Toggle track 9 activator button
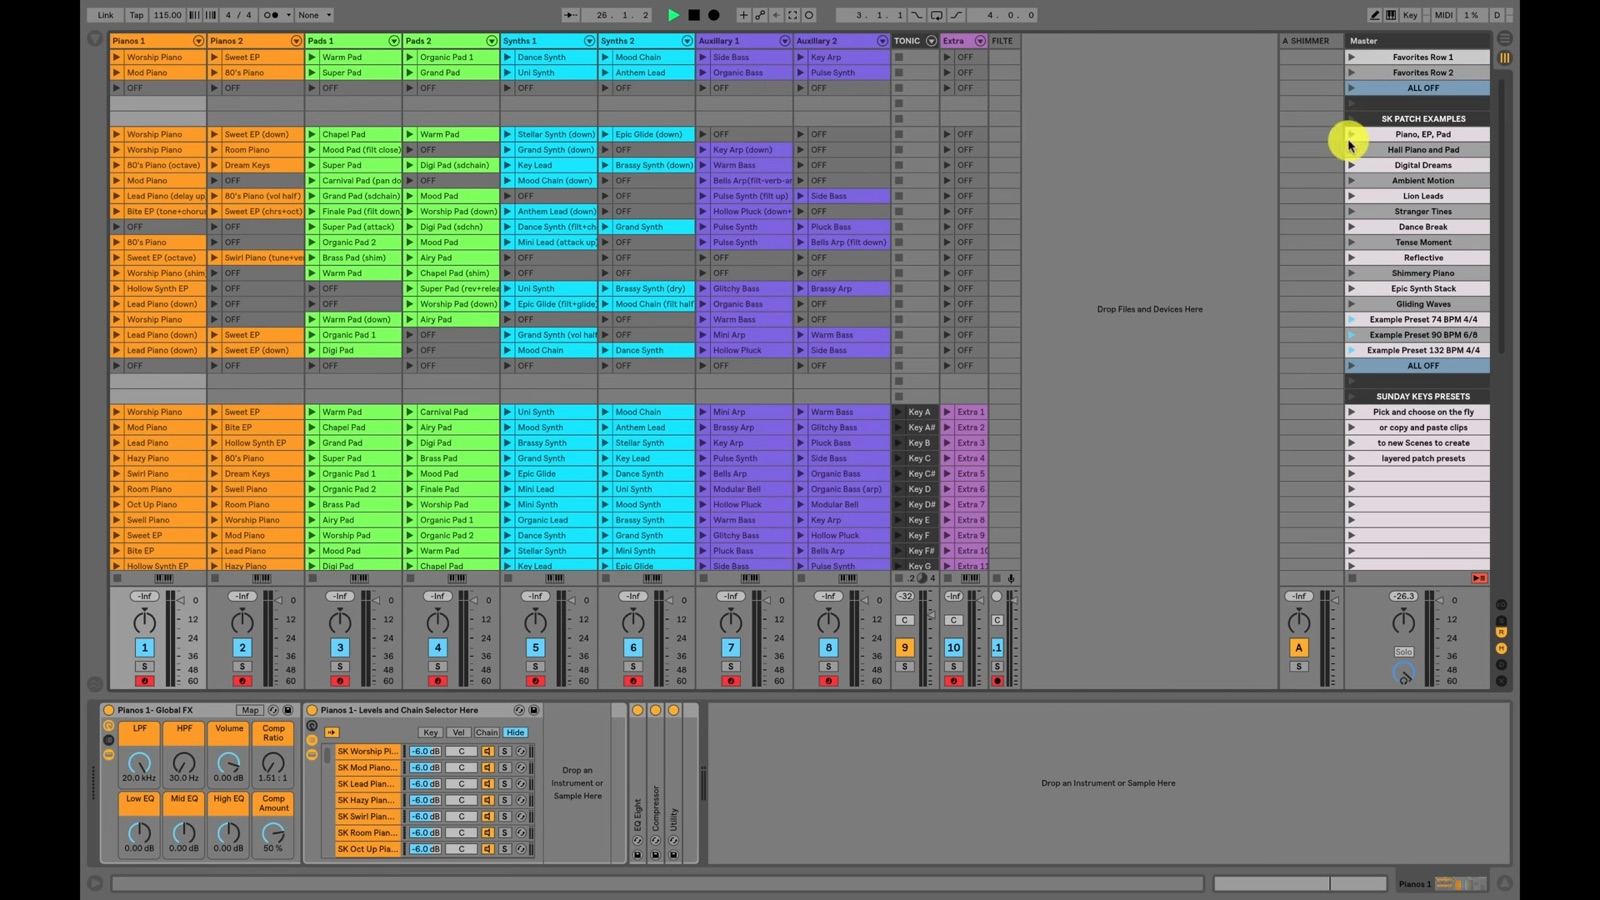 [x=904, y=648]
